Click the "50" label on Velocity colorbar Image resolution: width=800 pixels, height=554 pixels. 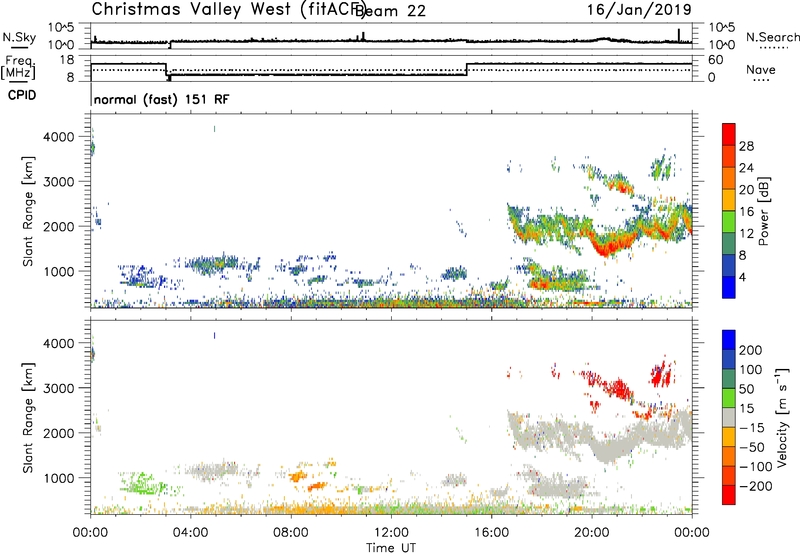[x=746, y=389]
